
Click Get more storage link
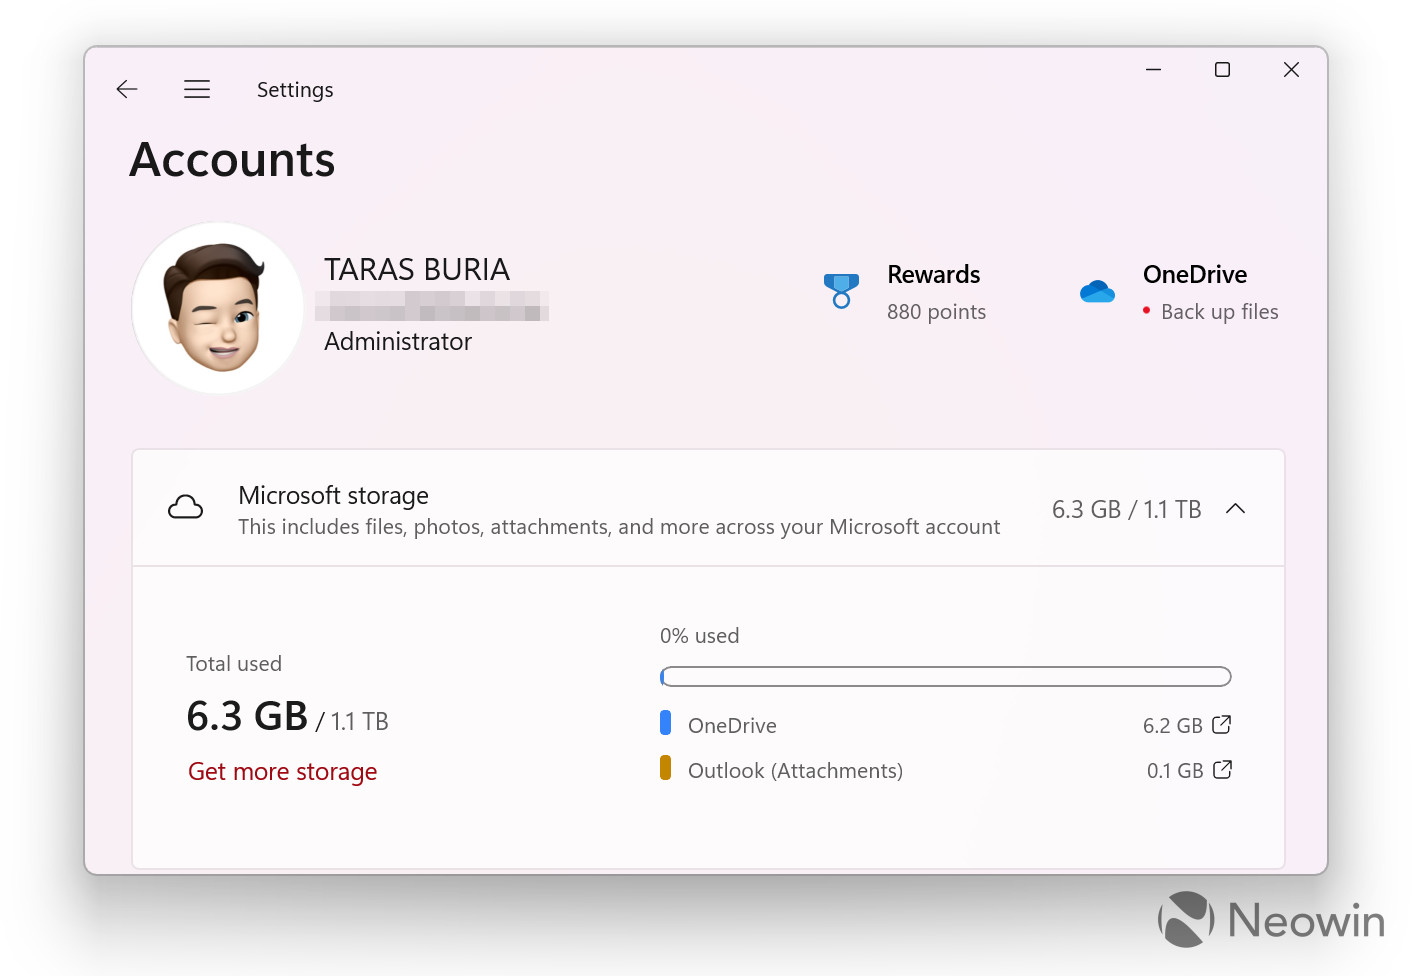pos(282,771)
